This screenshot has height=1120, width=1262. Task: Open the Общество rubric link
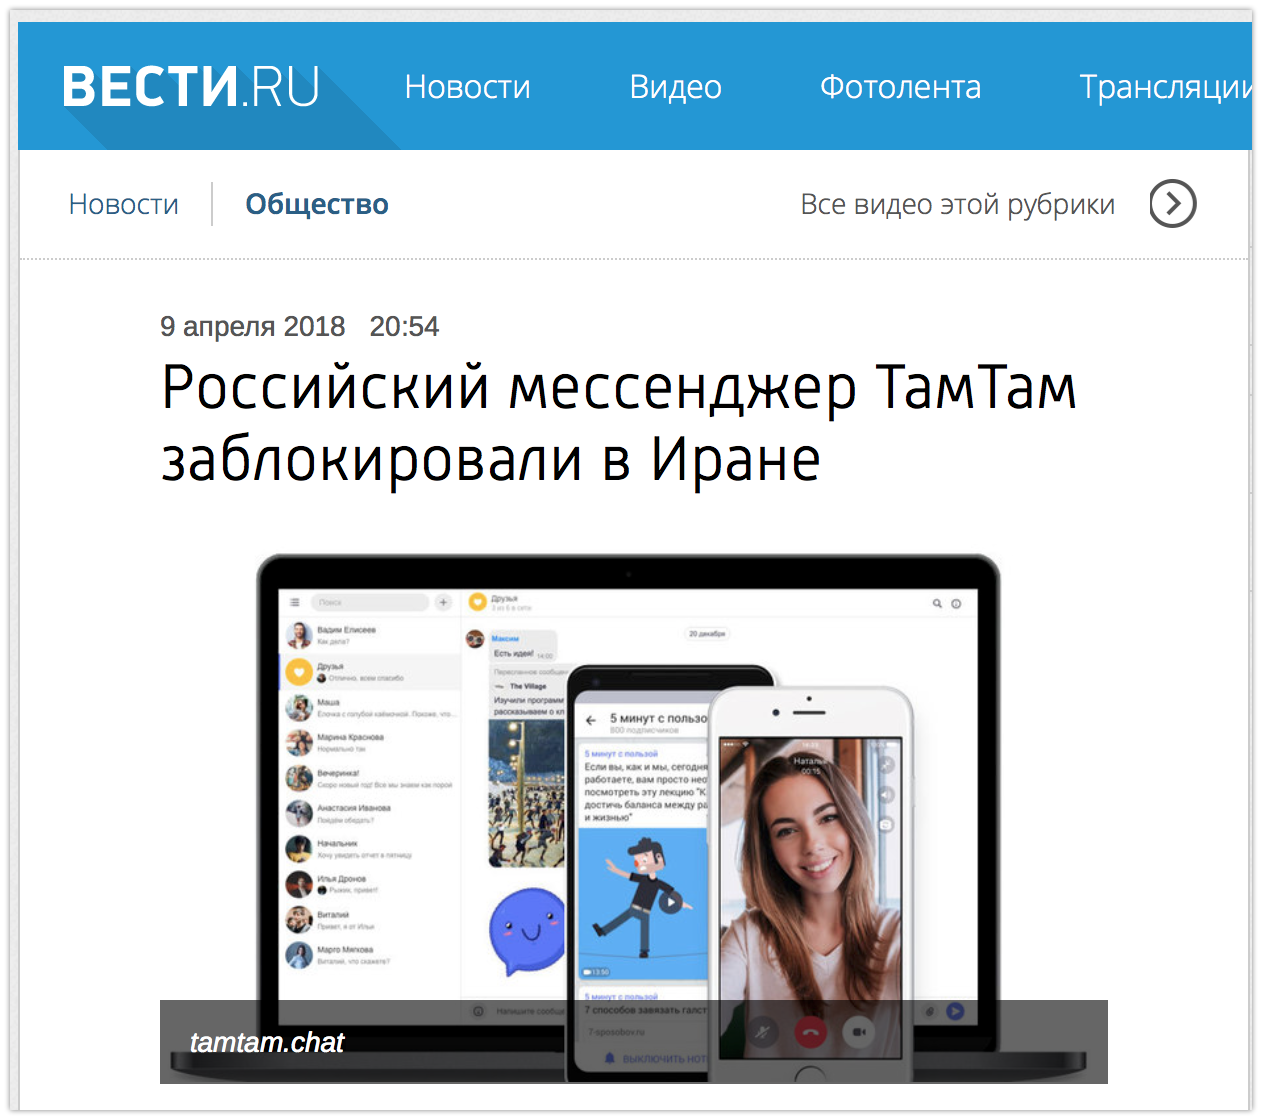tap(317, 204)
